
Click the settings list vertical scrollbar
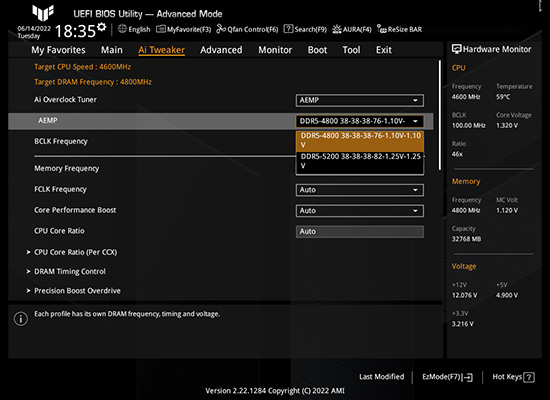[440, 115]
